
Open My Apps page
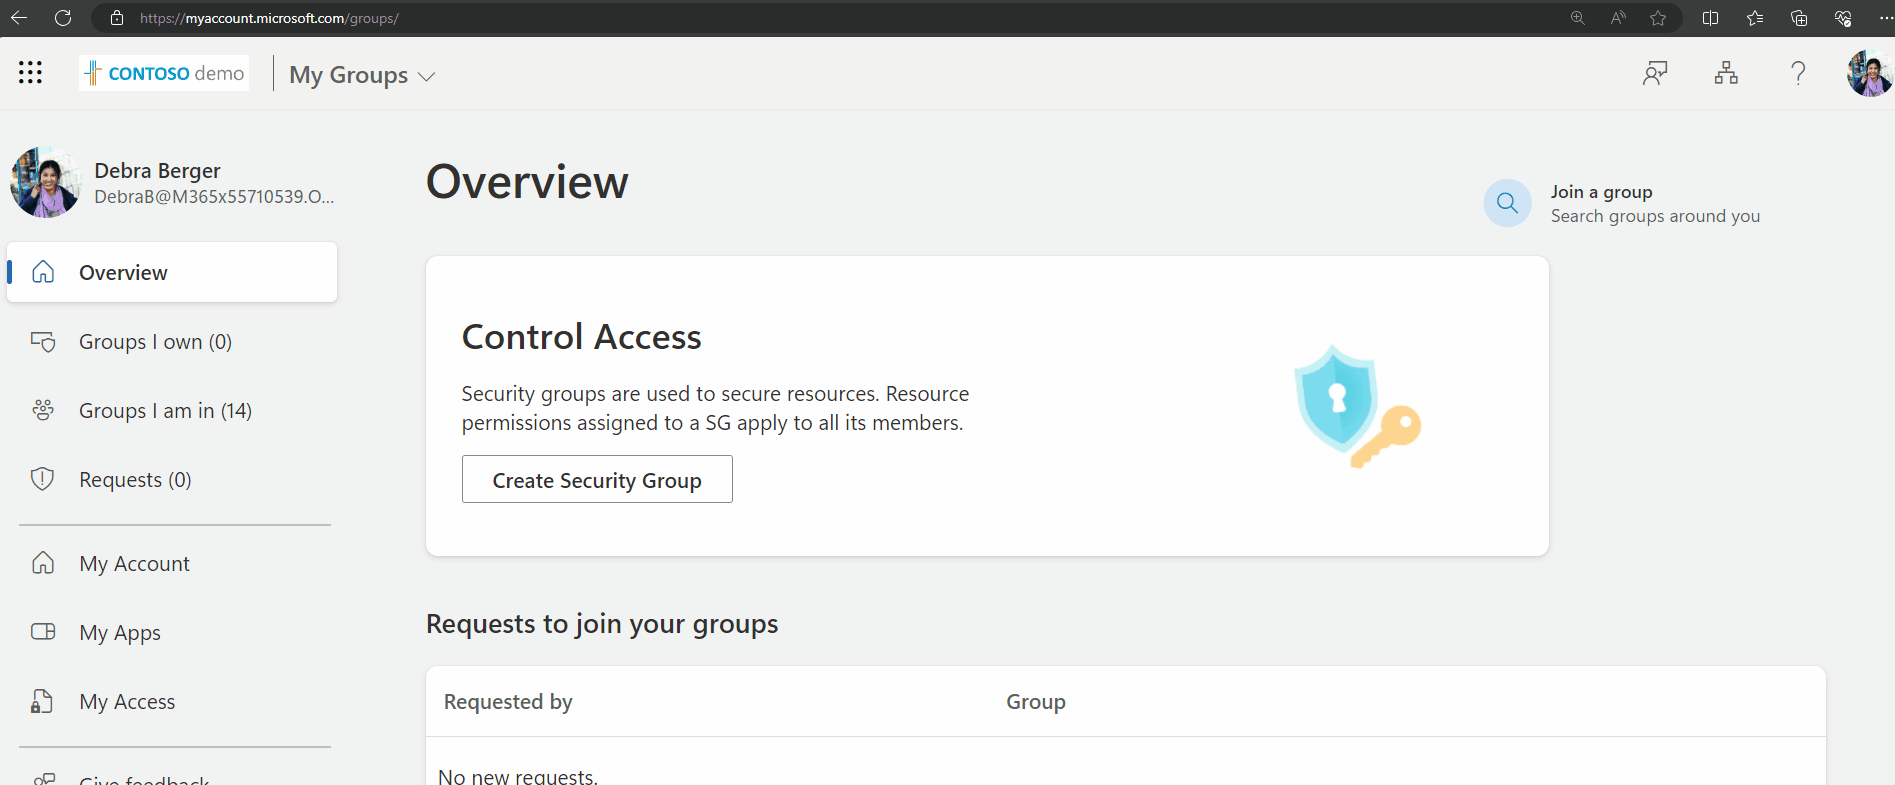pyautogui.click(x=120, y=633)
